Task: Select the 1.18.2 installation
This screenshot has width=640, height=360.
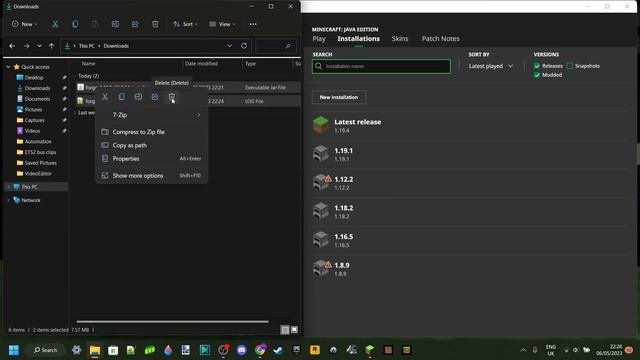Action: pos(470,211)
